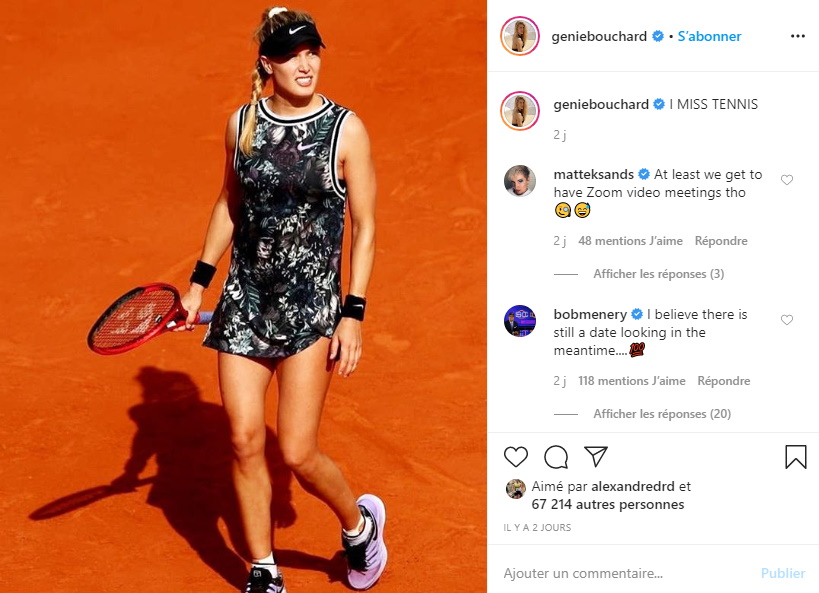View the 118 likes on bobmenery comment
819x593 pixels.
631,381
